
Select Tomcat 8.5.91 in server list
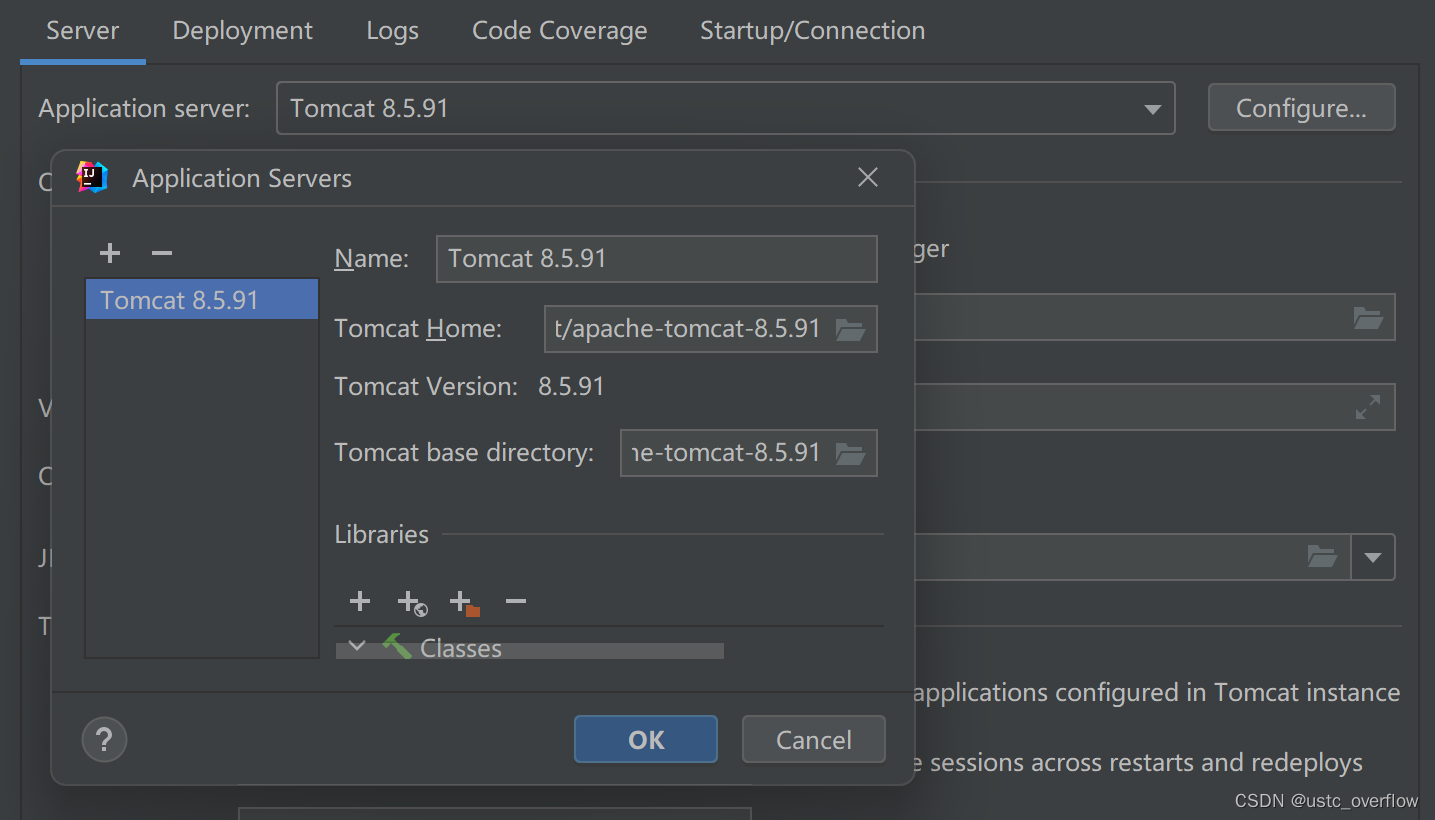[x=202, y=300]
